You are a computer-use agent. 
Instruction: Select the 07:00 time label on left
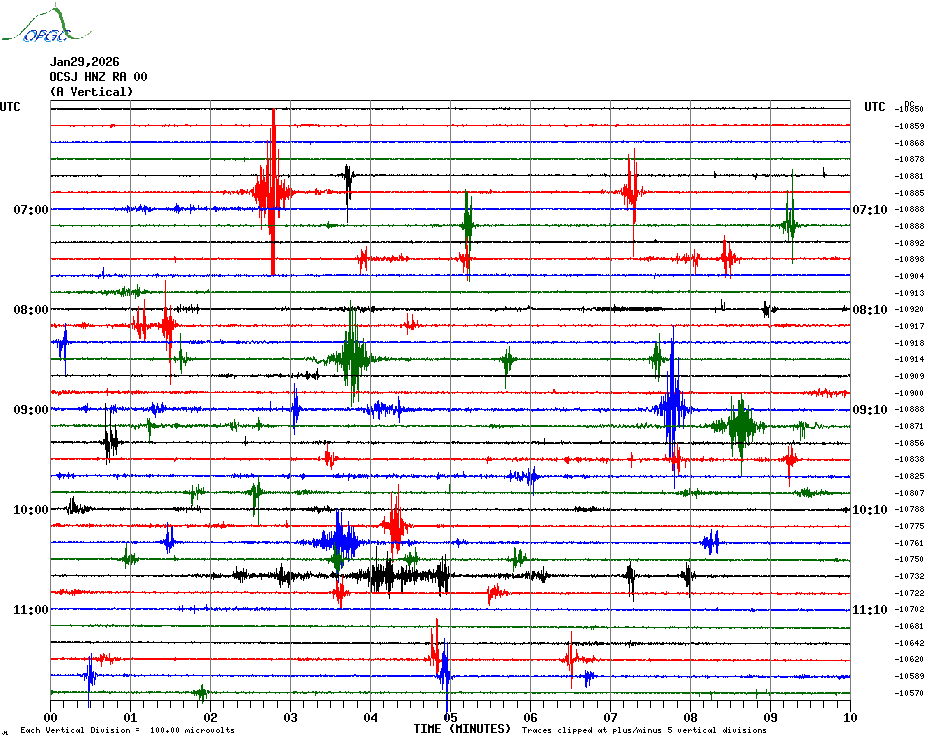[31, 210]
